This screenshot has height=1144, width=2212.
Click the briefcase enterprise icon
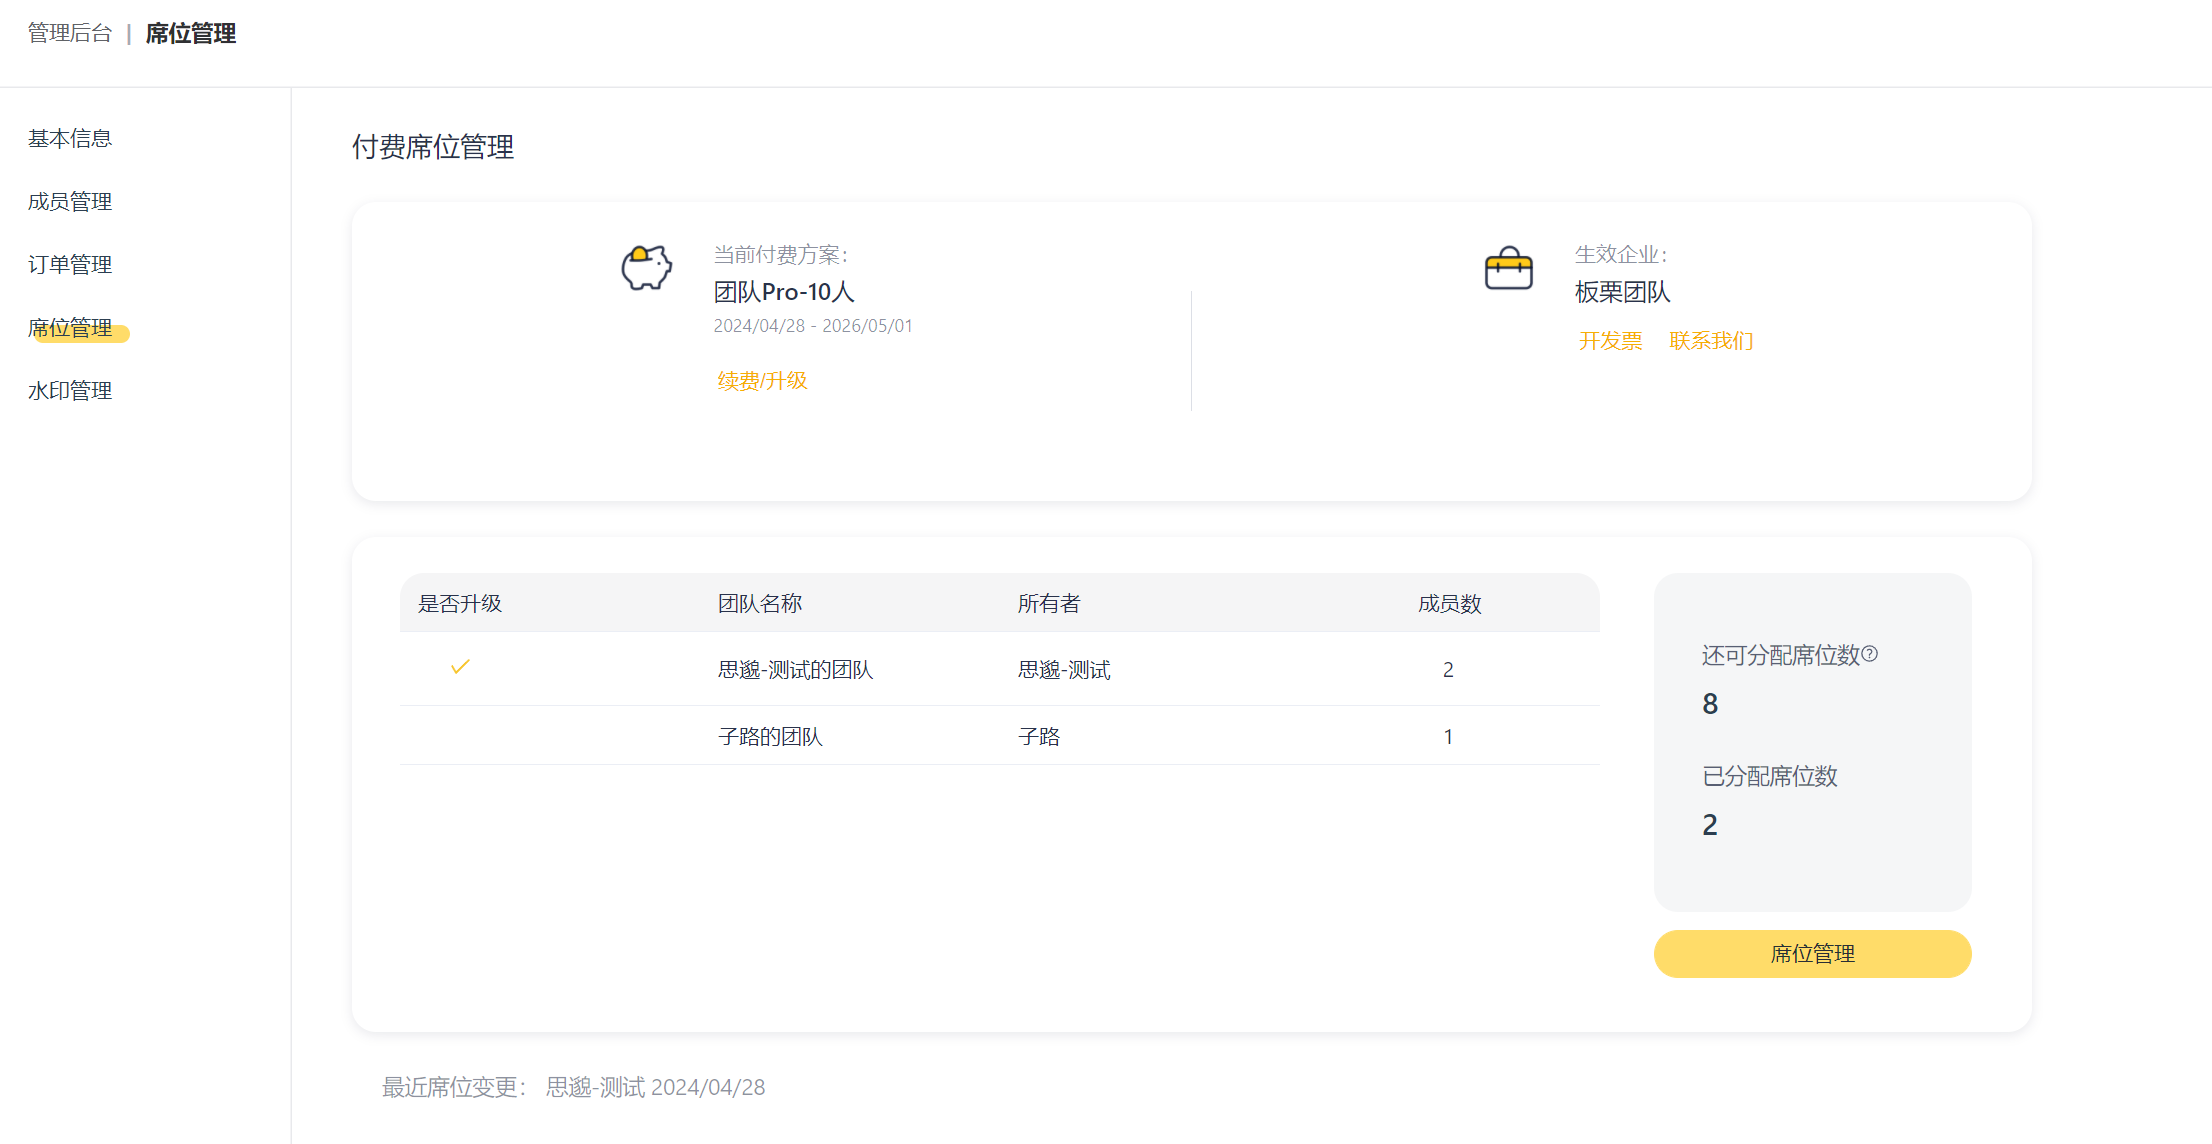(x=1508, y=269)
